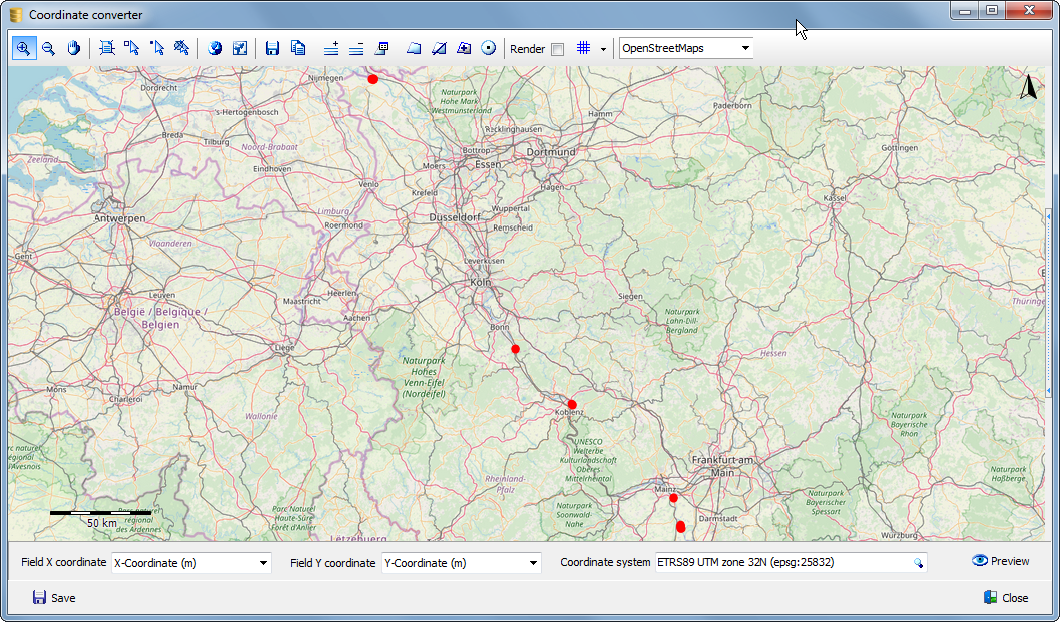Click the Close button at bottom right

tap(1005, 598)
